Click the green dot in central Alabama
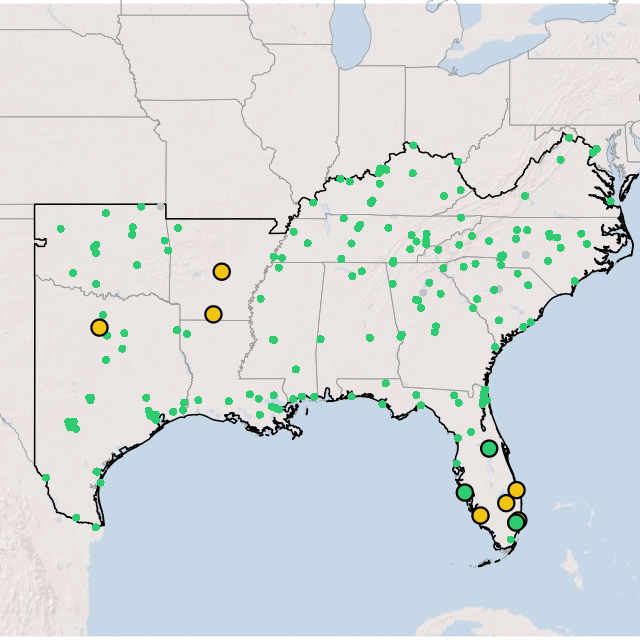This screenshot has height=640, width=640. (x=370, y=338)
